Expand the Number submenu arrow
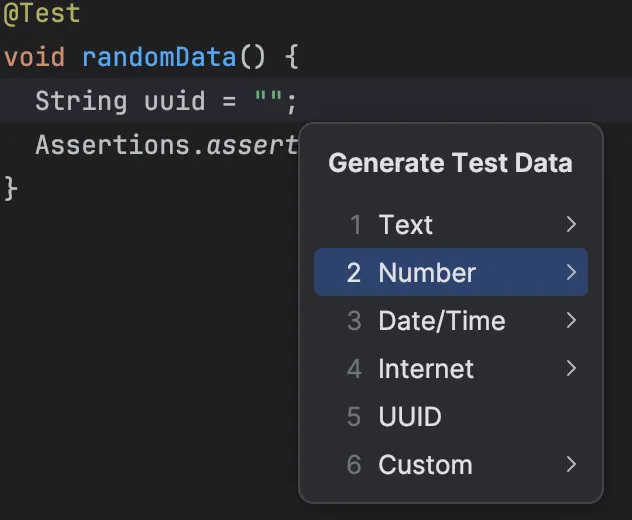The image size is (632, 520). pos(571,273)
